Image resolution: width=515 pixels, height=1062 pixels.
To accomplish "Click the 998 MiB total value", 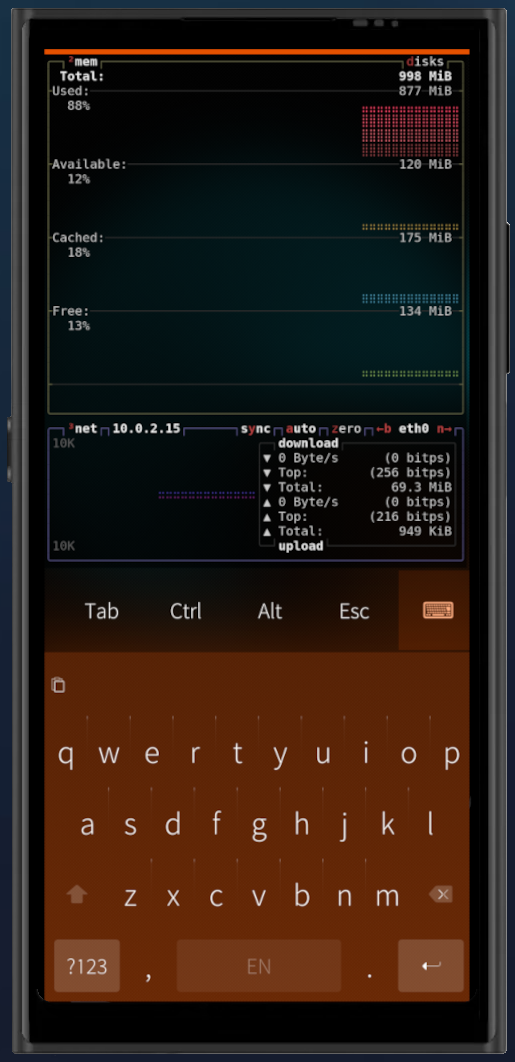I will point(425,77).
